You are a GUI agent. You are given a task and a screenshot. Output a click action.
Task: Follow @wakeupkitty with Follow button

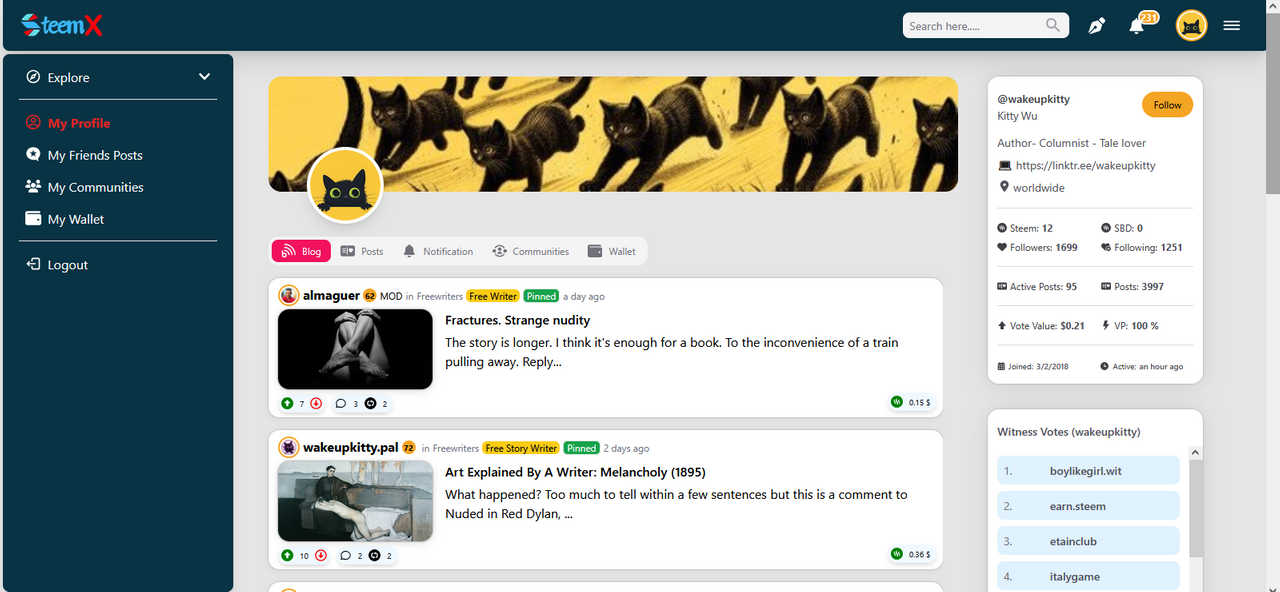(x=1167, y=105)
